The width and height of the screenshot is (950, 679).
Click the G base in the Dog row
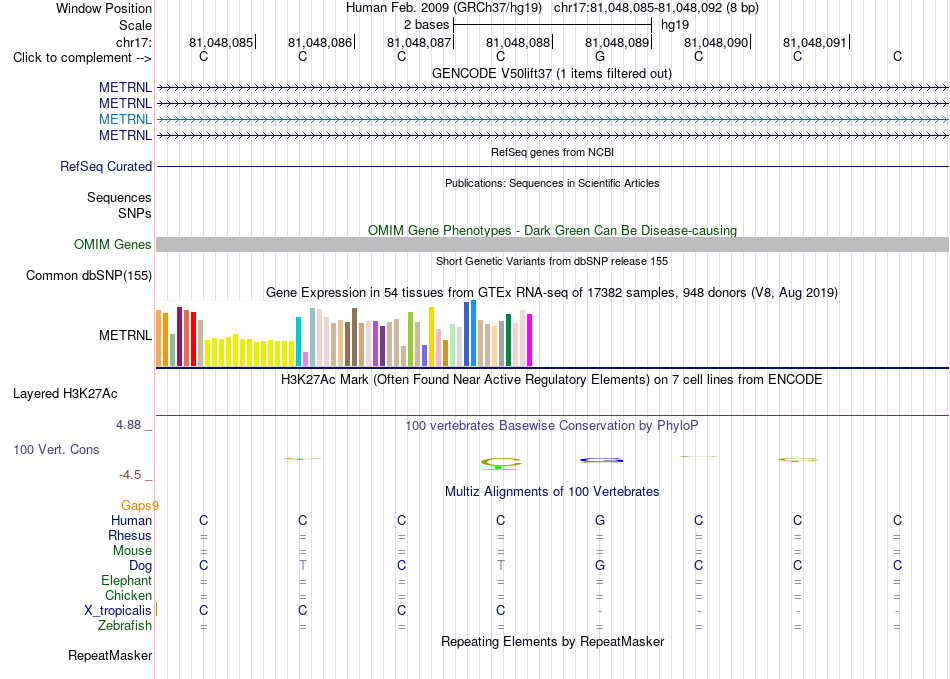pyautogui.click(x=600, y=565)
